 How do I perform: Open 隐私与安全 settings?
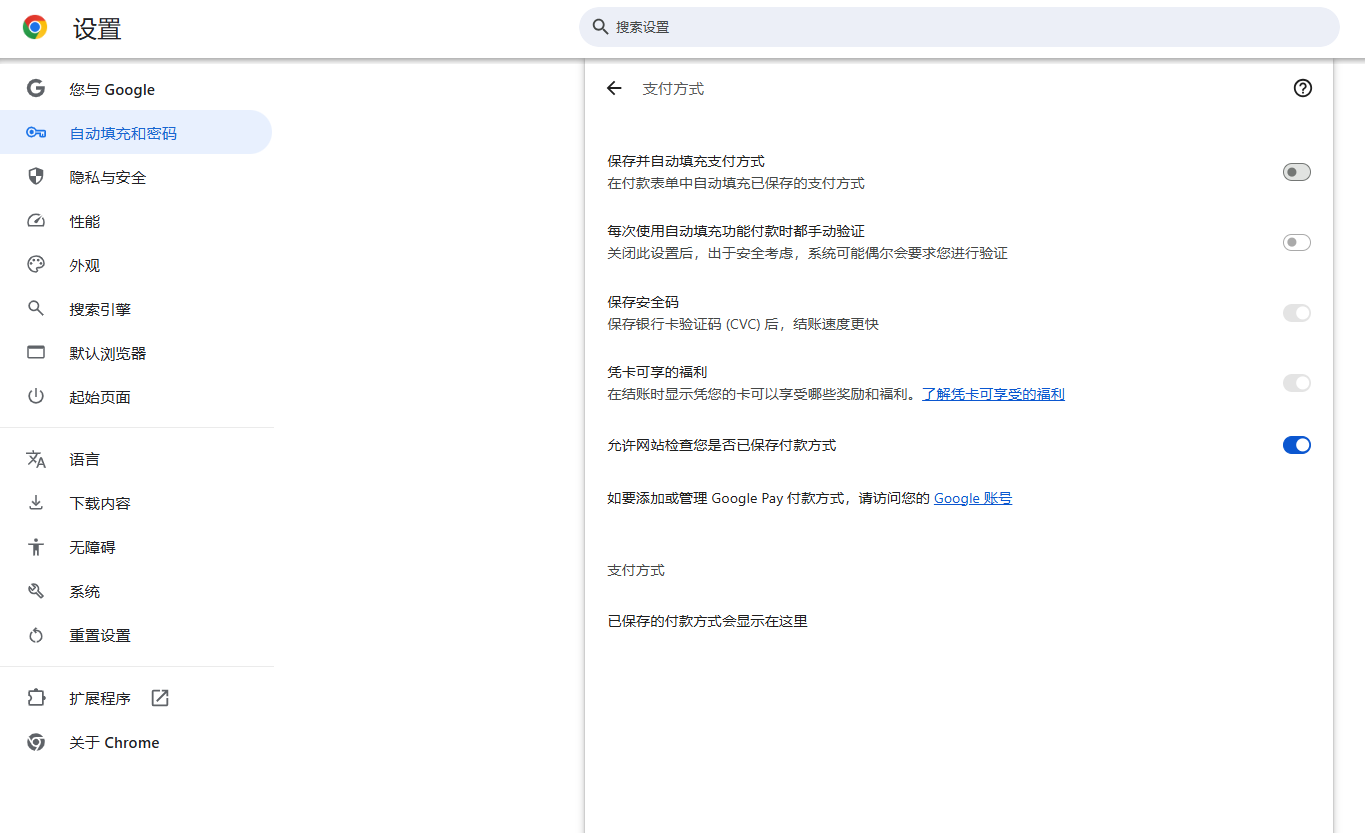(136, 177)
